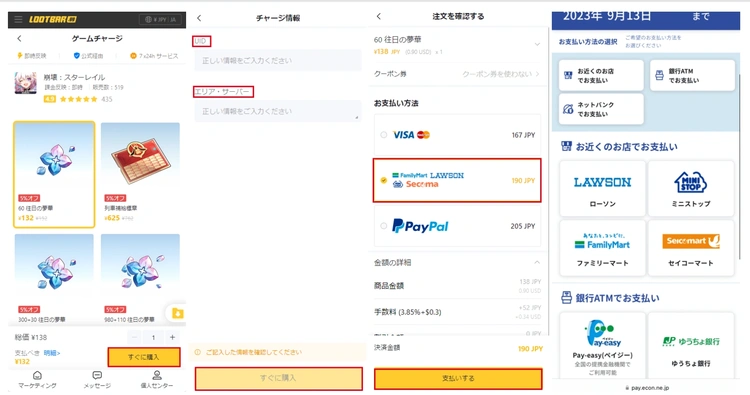Image resolution: width=750 pixels, height=395 pixels.
Task: Click the LOOTBAR logo
Action: pyautogui.click(x=53, y=20)
